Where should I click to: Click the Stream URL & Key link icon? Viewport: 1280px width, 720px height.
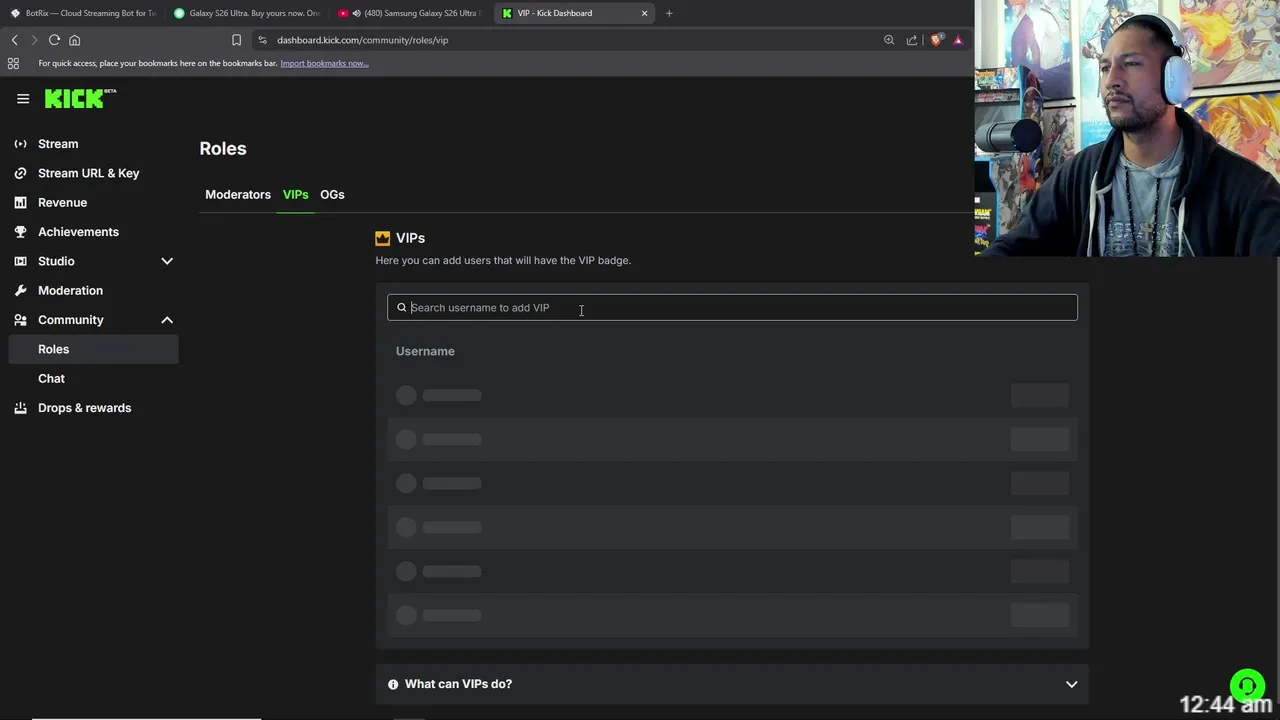pos(20,173)
